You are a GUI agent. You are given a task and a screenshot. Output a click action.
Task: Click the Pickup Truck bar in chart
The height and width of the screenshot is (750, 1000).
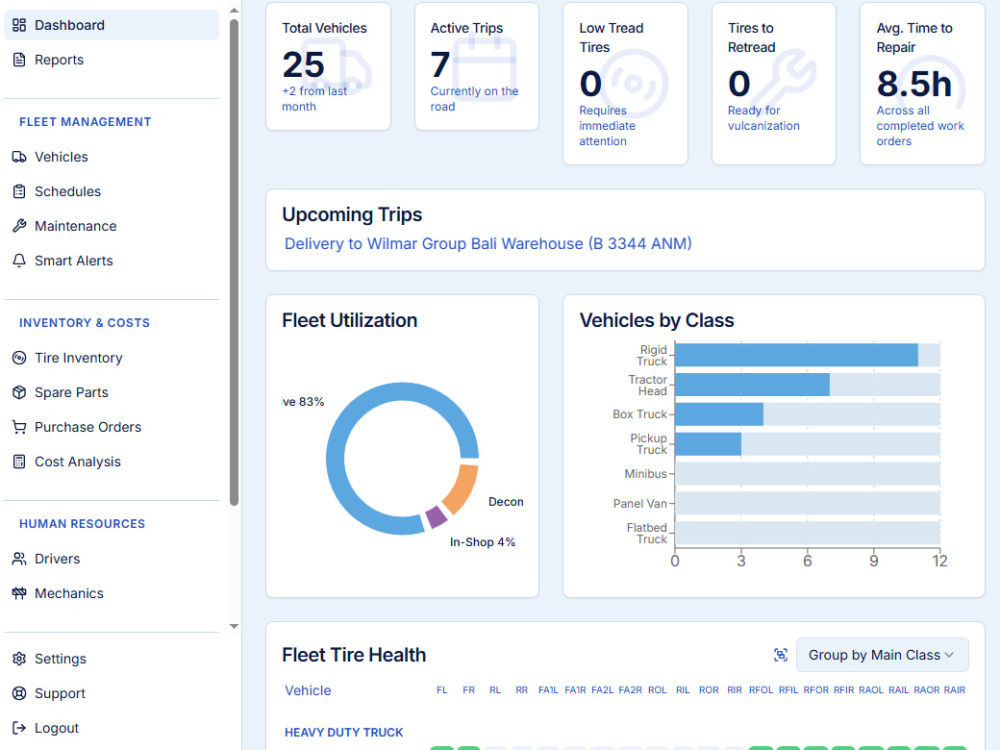708,444
